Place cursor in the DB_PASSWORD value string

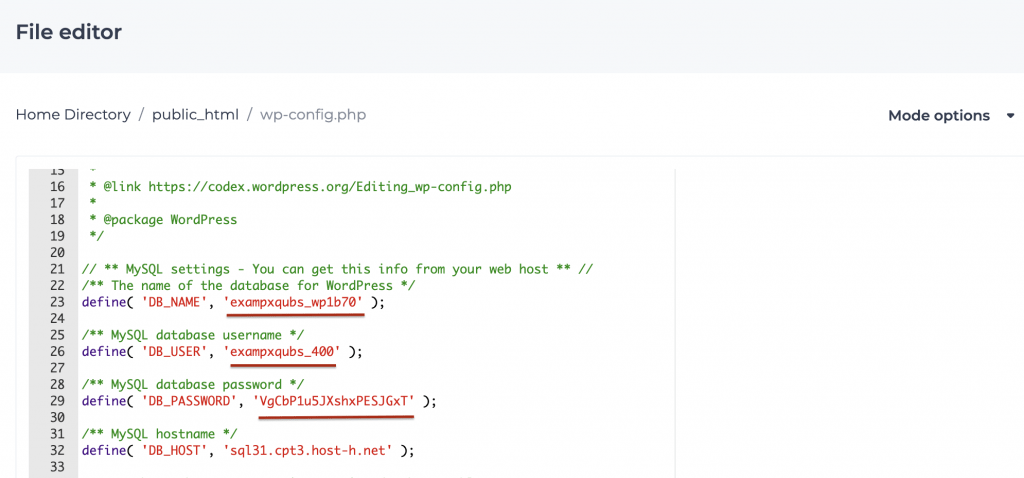pos(338,401)
